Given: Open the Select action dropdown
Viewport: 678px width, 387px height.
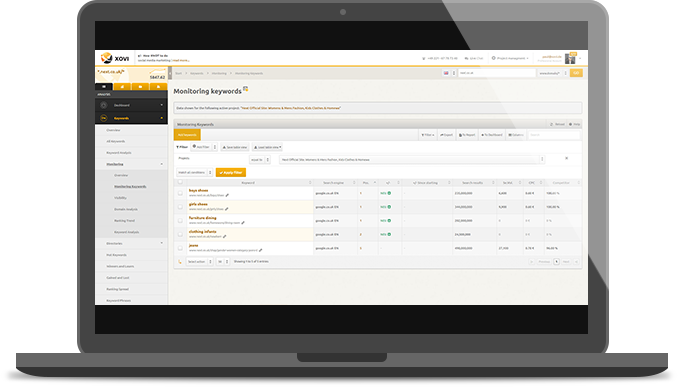Looking at the screenshot, I should pyautogui.click(x=200, y=262).
